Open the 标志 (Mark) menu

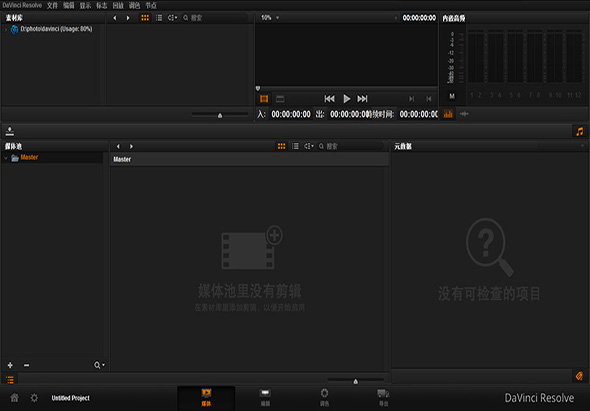pos(102,5)
